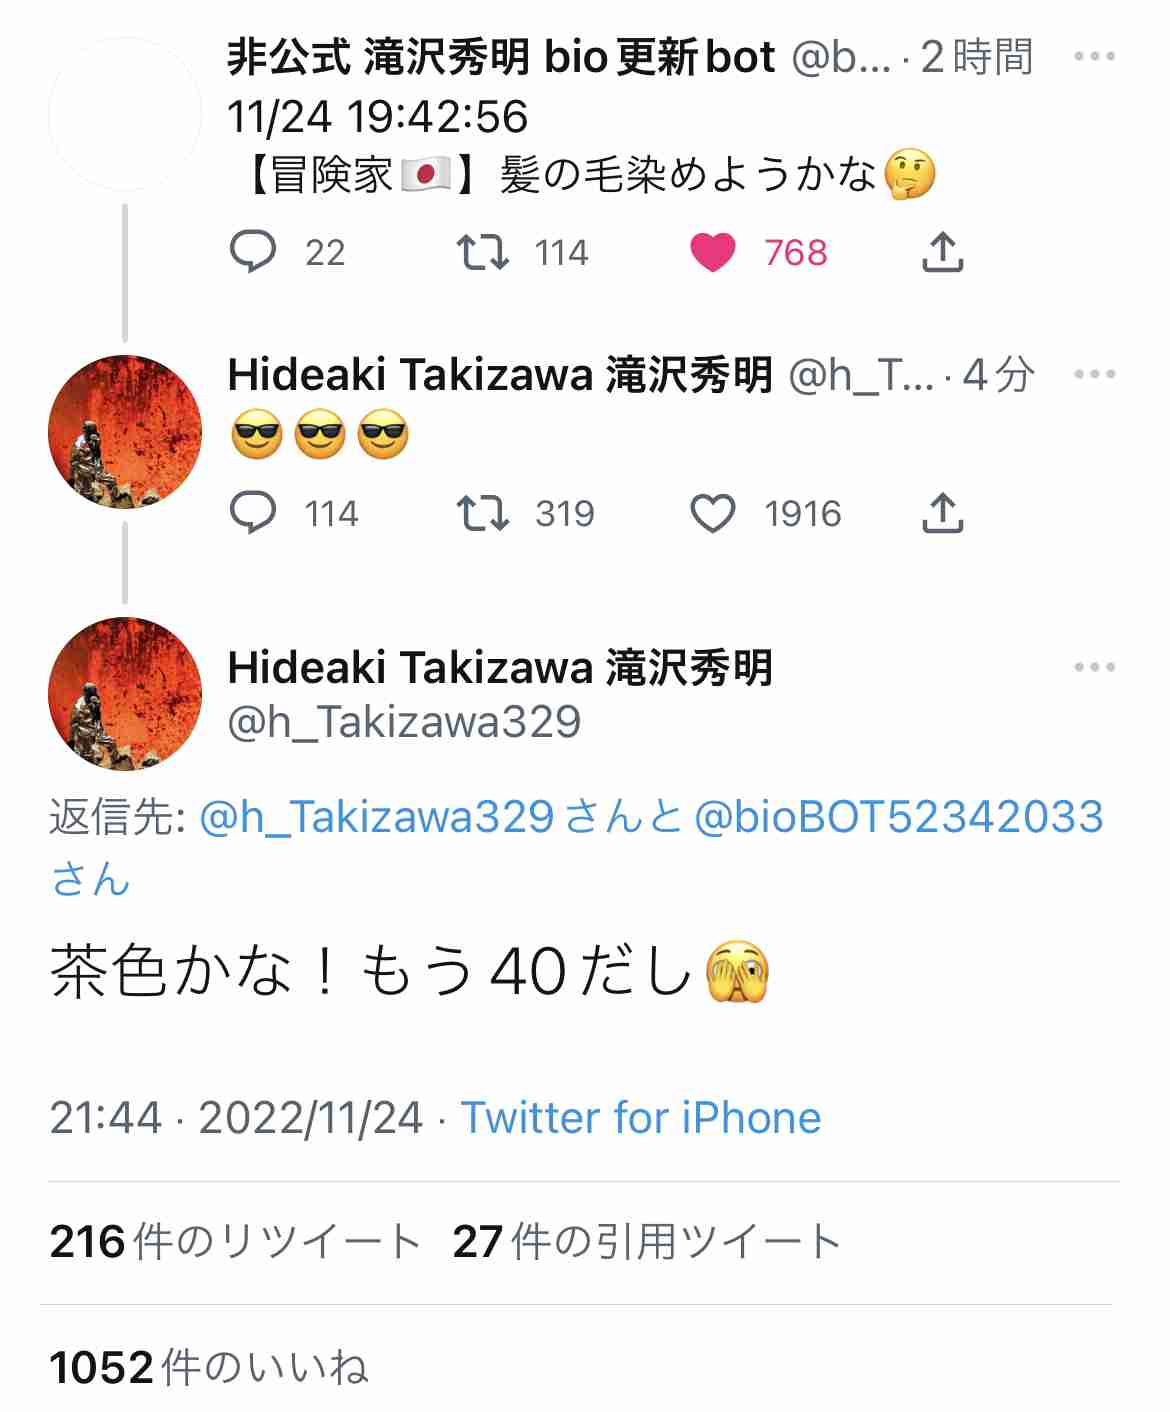Share the bio bot tweet
The height and width of the screenshot is (1412, 1170).
pyautogui.click(x=942, y=252)
